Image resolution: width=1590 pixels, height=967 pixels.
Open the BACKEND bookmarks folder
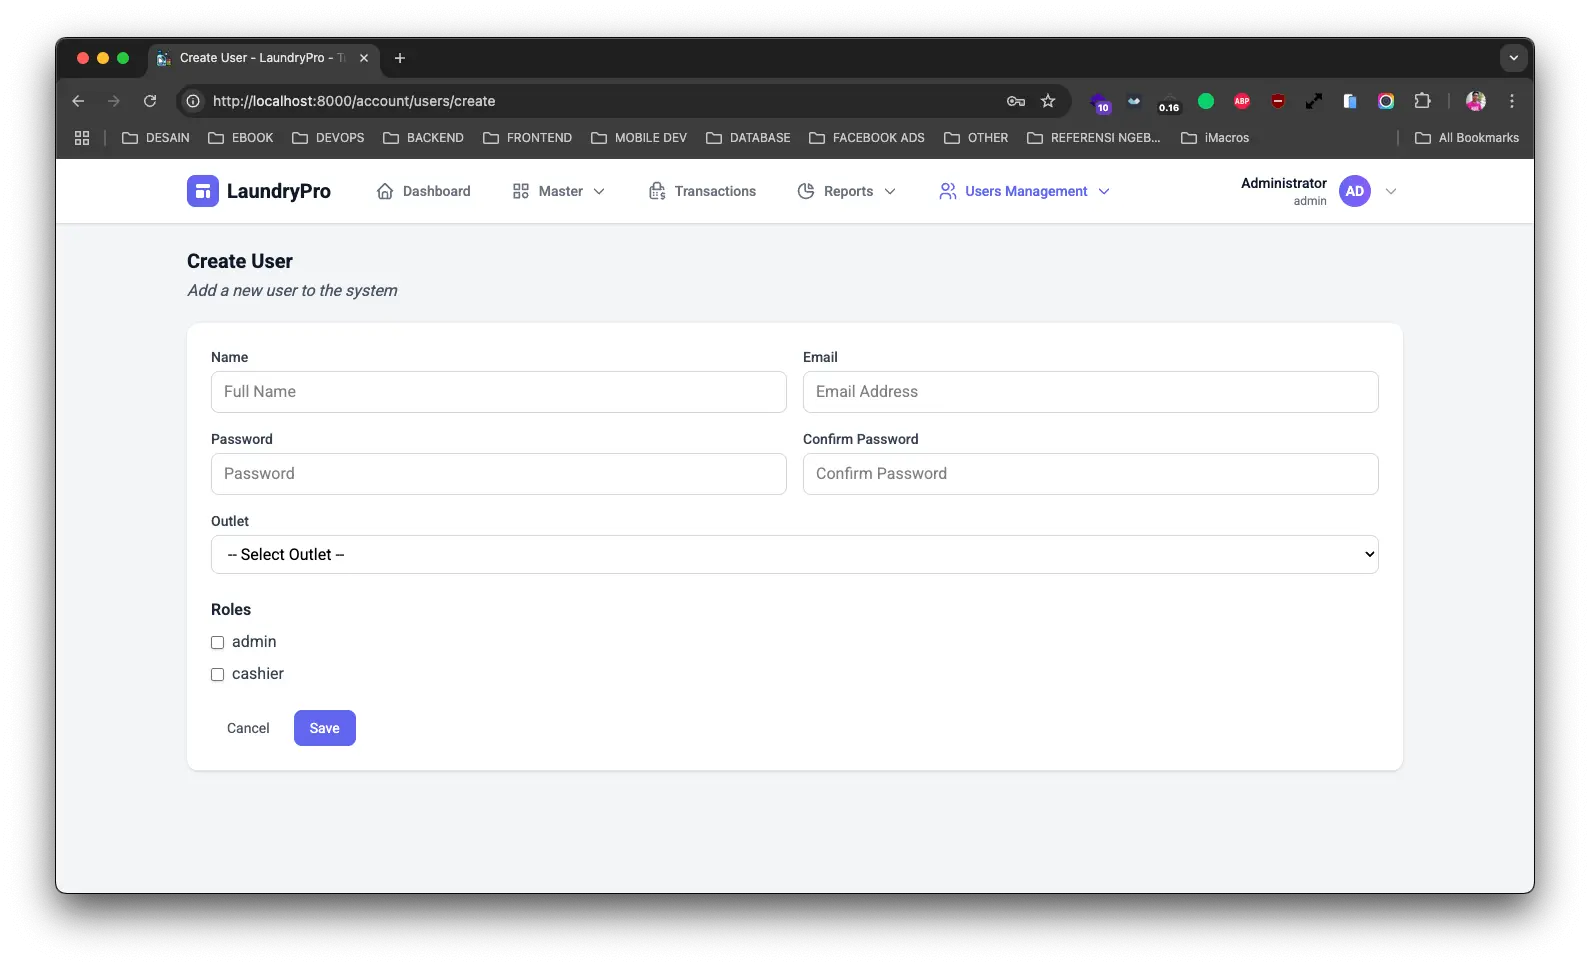[423, 138]
